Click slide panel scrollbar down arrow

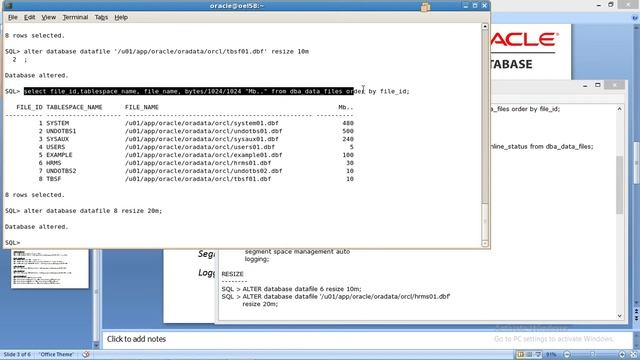[x=96, y=345]
